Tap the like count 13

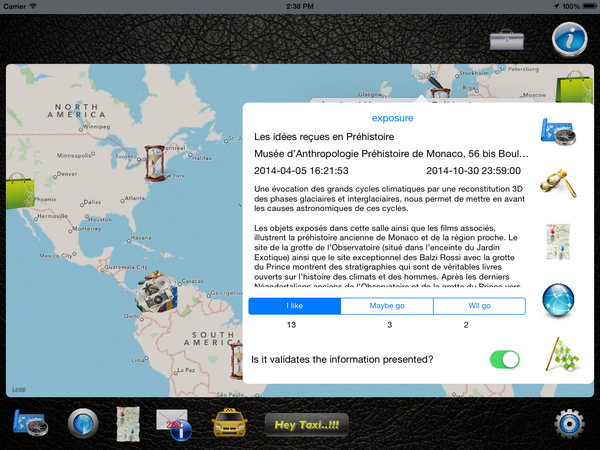point(292,325)
